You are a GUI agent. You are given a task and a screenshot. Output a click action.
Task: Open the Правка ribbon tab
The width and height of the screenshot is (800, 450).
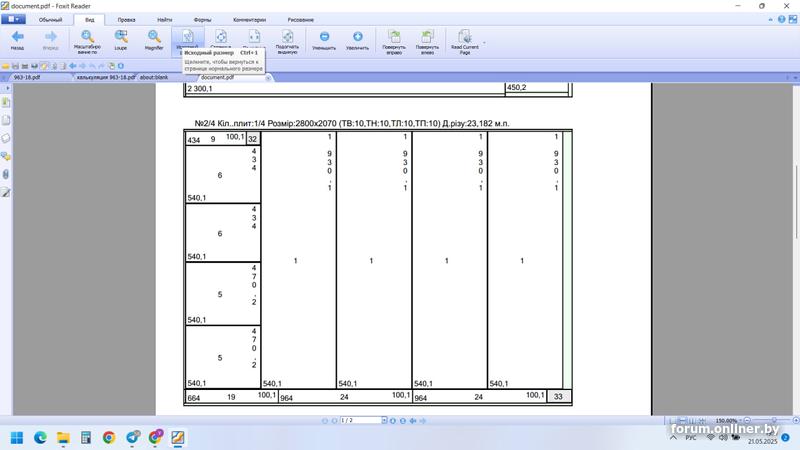click(x=127, y=20)
